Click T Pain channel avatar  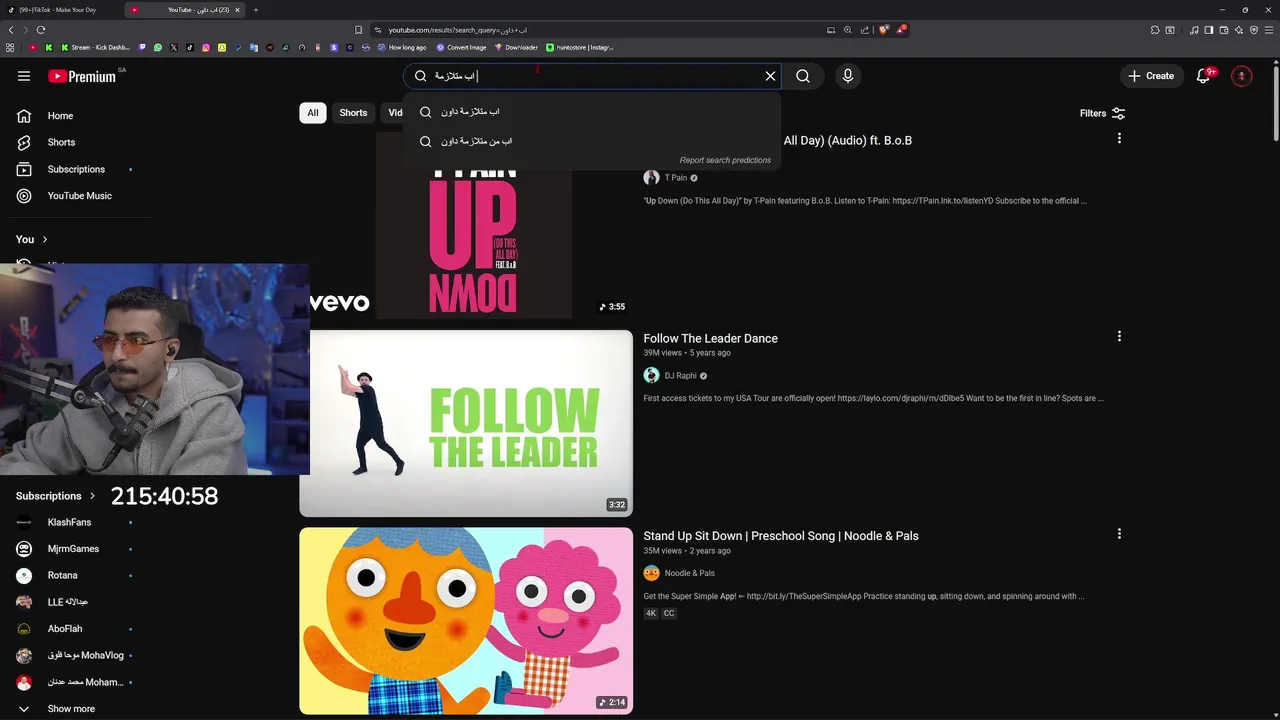(651, 178)
